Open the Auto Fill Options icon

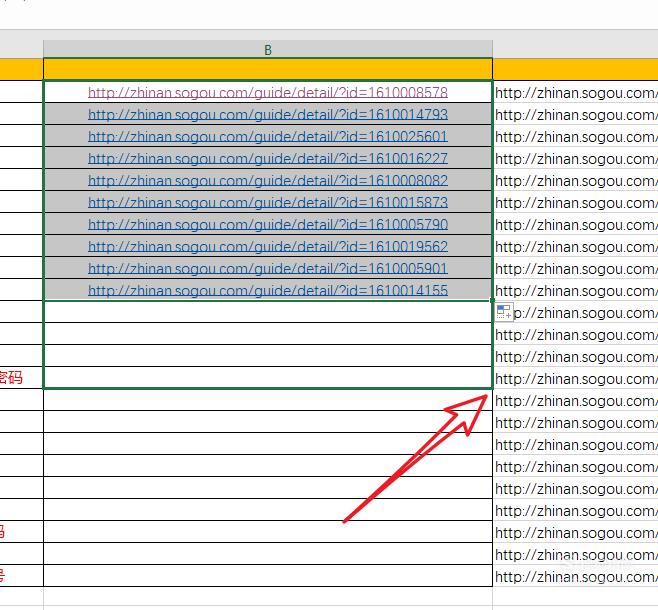click(504, 312)
